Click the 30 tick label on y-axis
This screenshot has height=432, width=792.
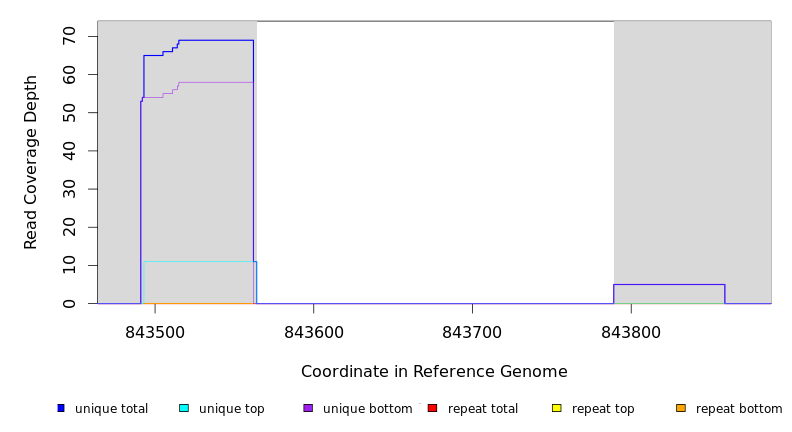[69, 189]
